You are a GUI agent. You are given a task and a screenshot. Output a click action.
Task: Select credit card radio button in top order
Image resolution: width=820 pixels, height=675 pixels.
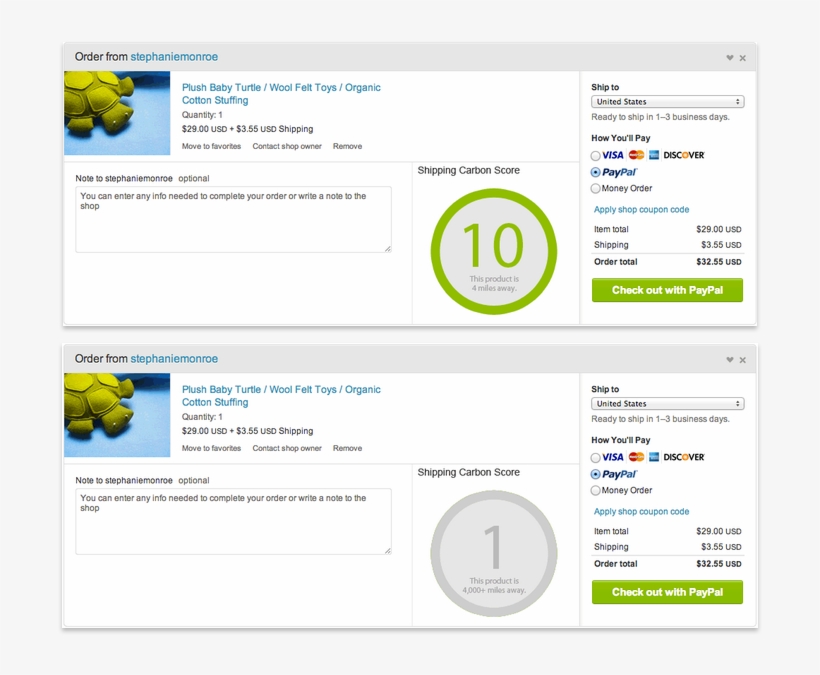pyautogui.click(x=595, y=156)
